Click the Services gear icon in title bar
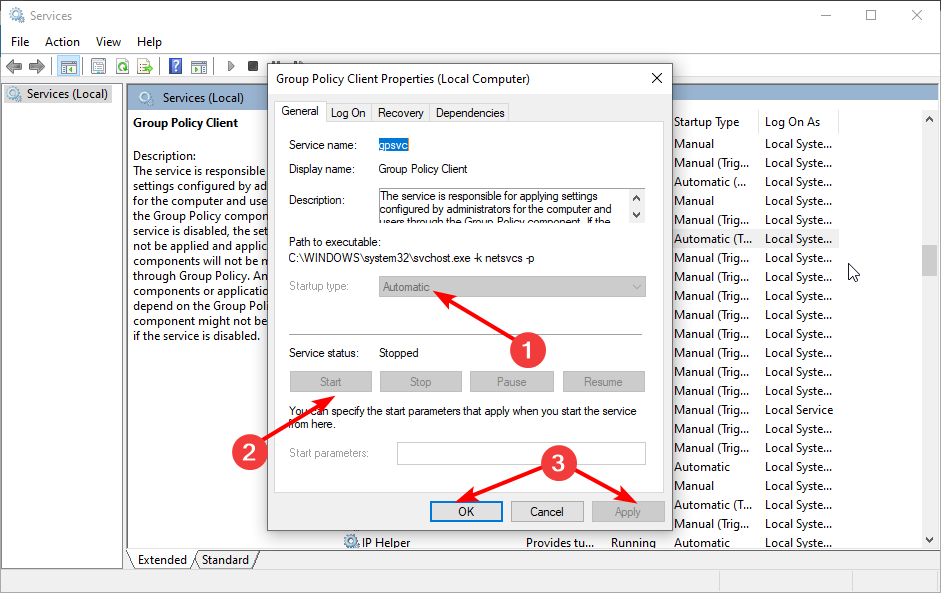This screenshot has height=593, width=941. (x=17, y=15)
